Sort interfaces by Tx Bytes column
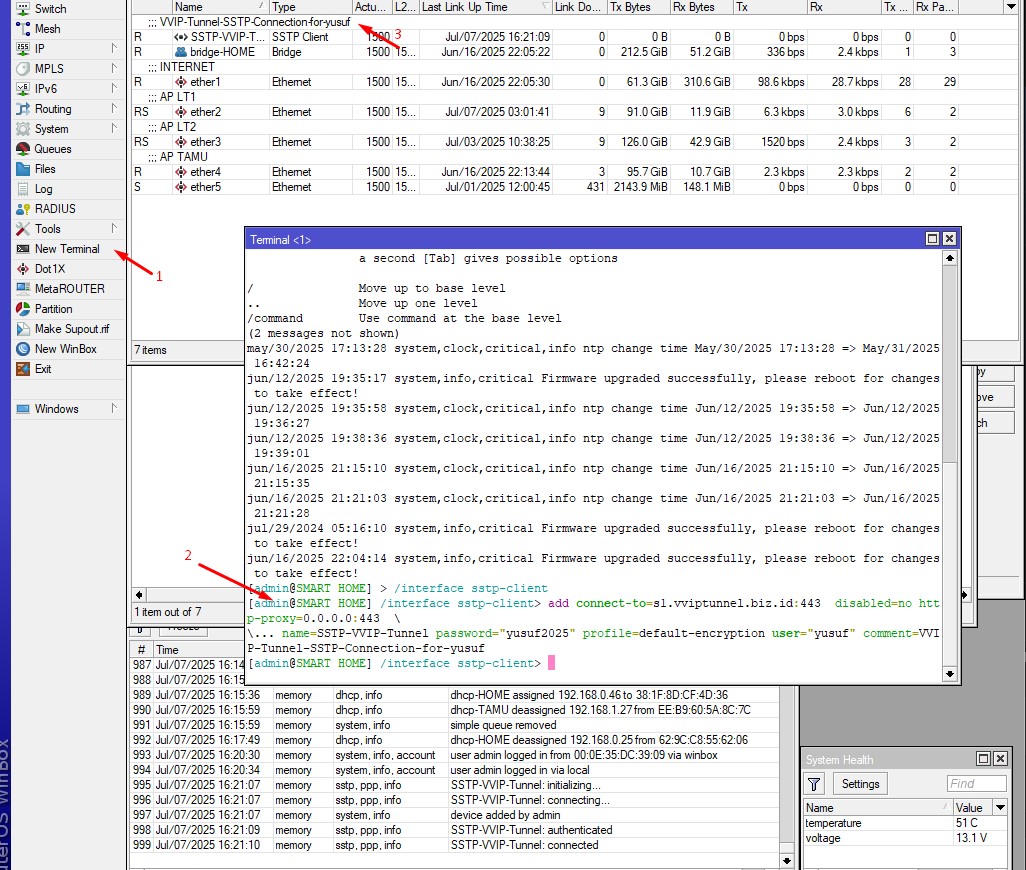 638,7
